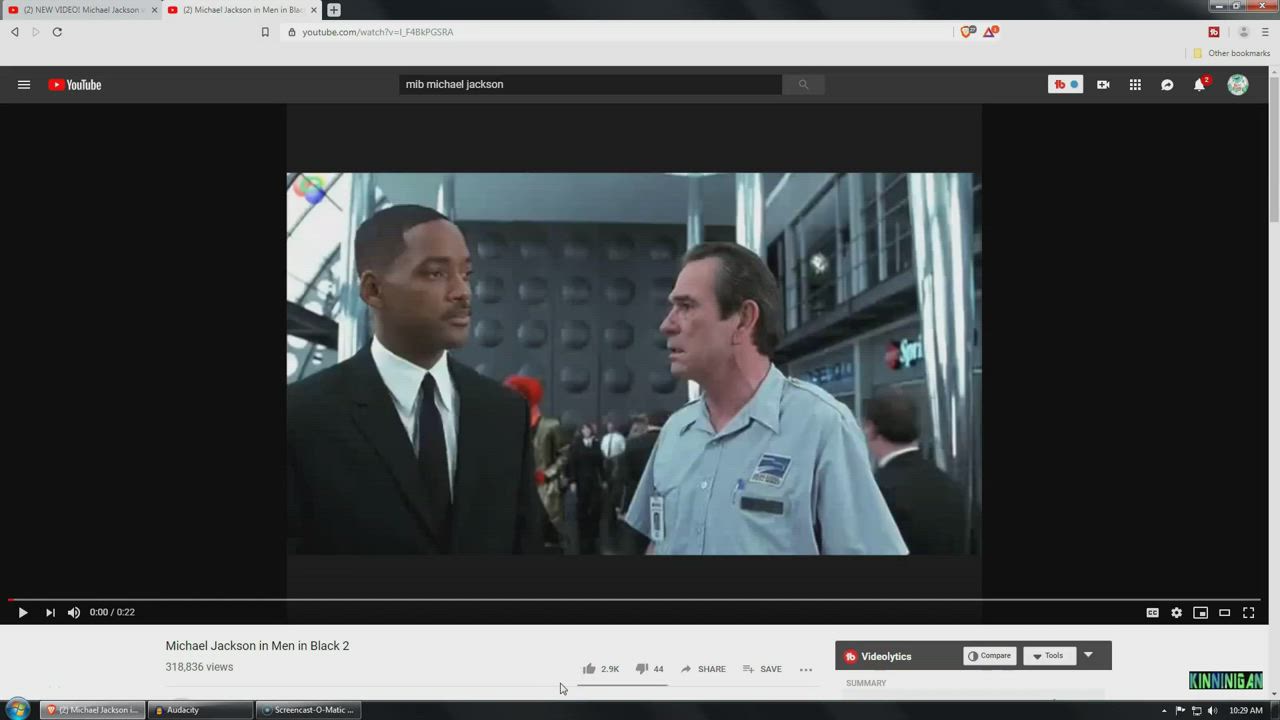
Task: Toggle closed captions on the video
Action: [x=1152, y=613]
